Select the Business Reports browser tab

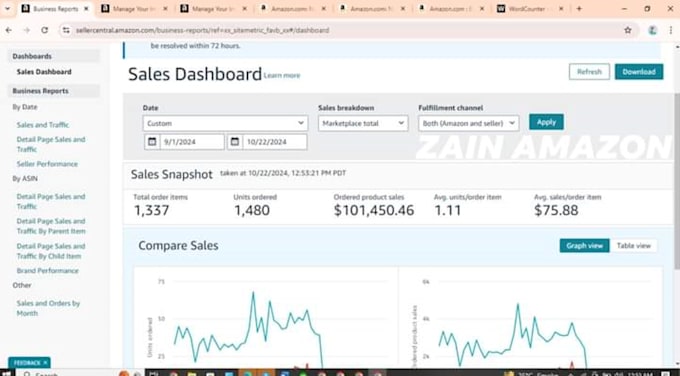point(56,9)
